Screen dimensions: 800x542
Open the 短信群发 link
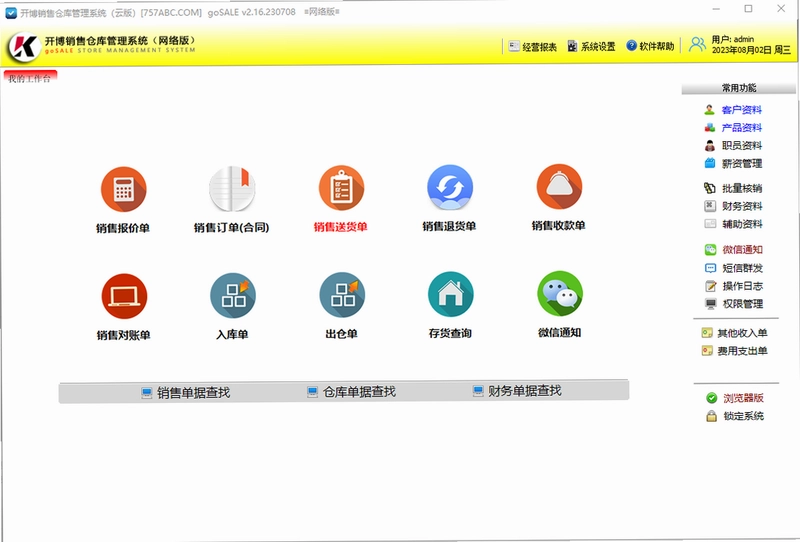coord(742,268)
